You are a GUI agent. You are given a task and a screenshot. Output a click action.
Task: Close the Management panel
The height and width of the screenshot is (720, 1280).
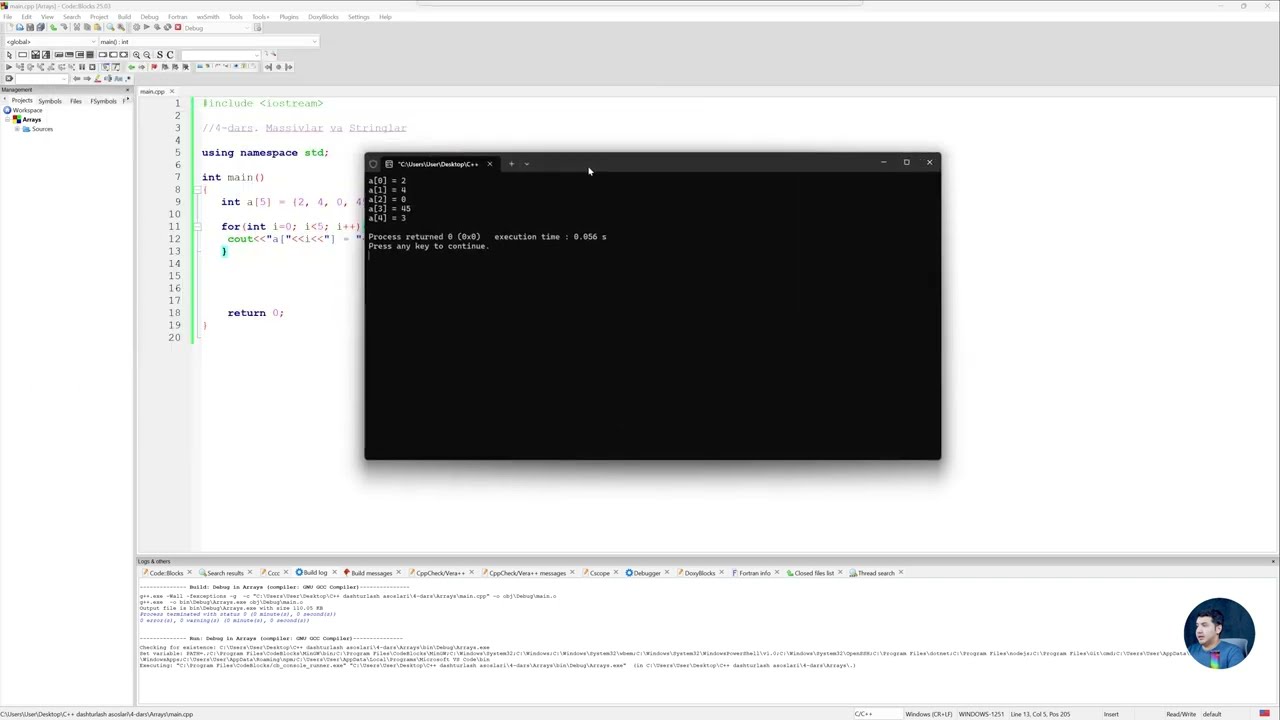tap(127, 90)
